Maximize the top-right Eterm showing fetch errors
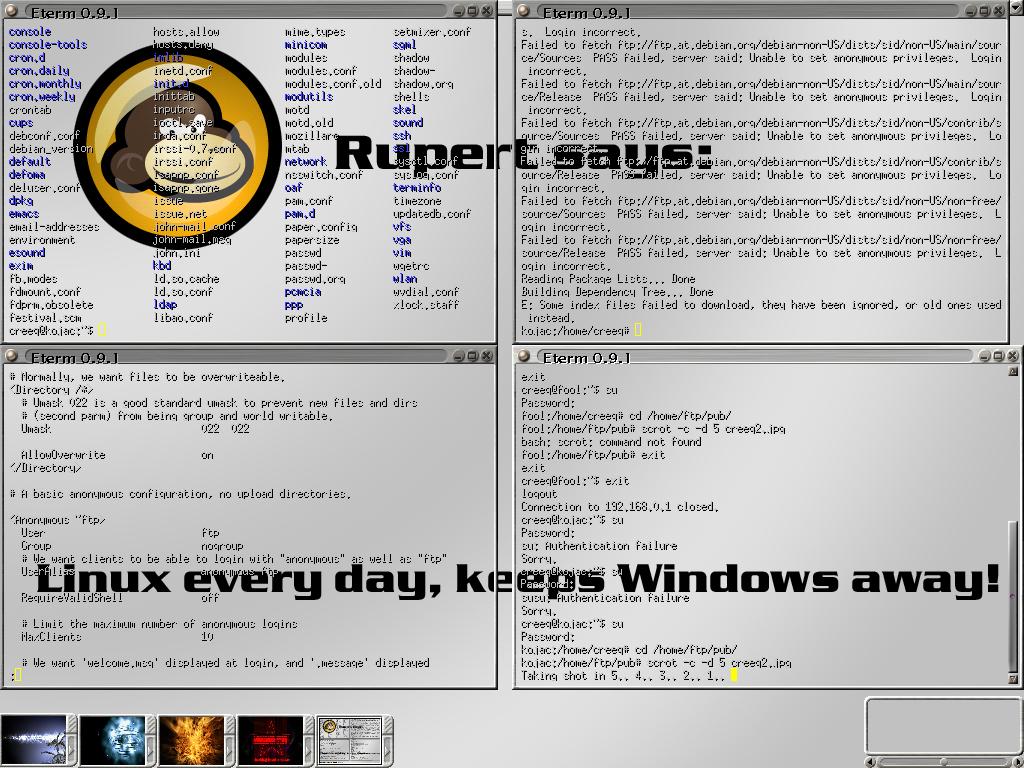This screenshot has height=768, width=1024. coord(985,11)
